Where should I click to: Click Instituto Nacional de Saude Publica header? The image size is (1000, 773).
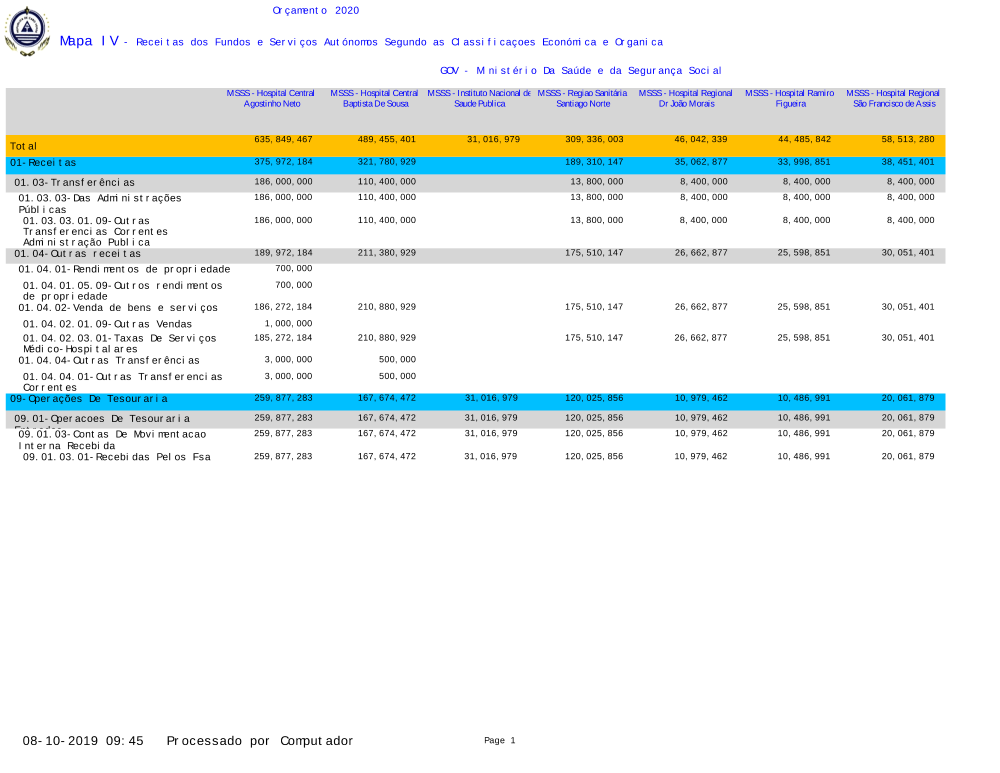(x=479, y=98)
